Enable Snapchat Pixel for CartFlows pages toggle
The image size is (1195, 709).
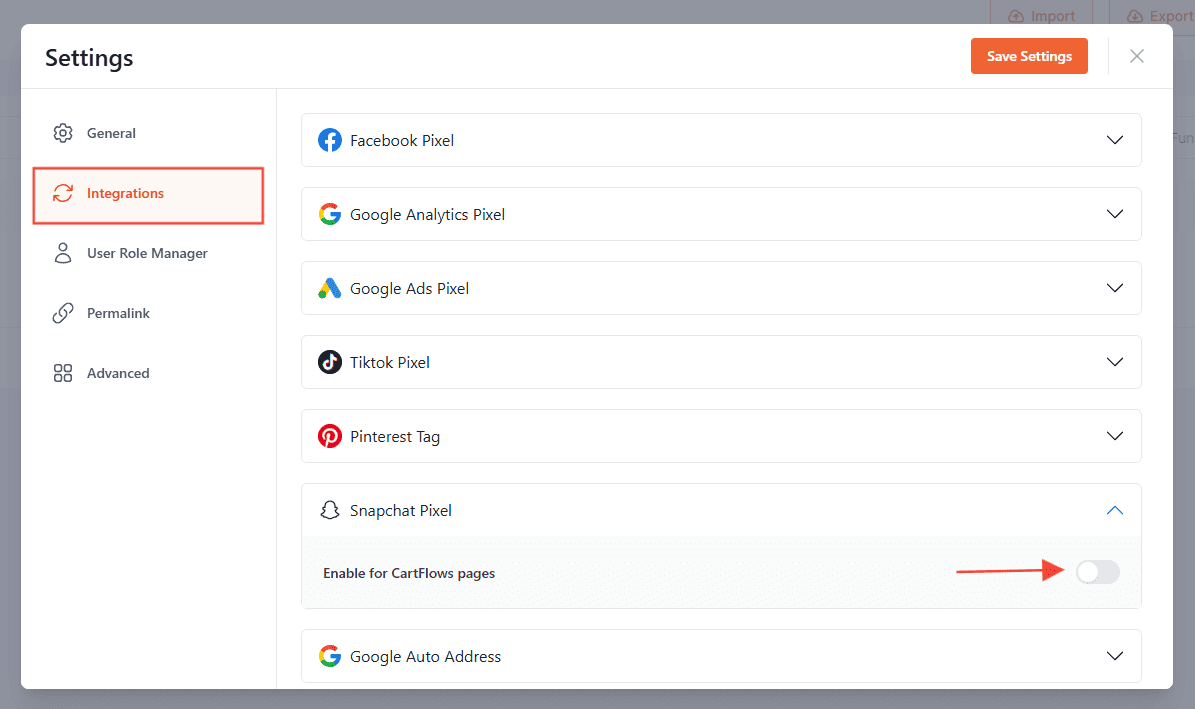coord(1097,572)
